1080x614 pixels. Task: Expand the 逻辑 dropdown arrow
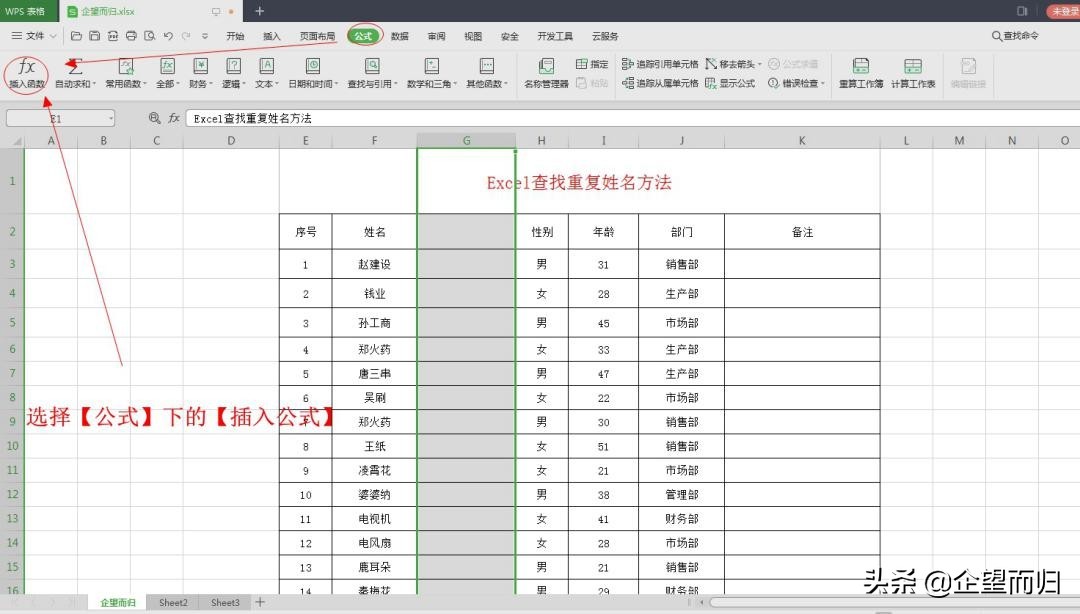(x=244, y=84)
